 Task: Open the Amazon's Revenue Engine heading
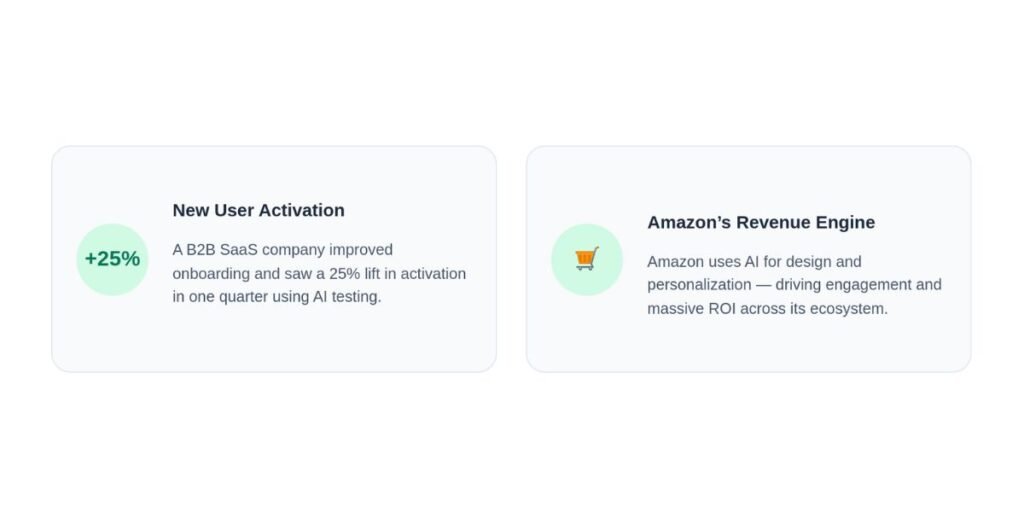pos(761,222)
